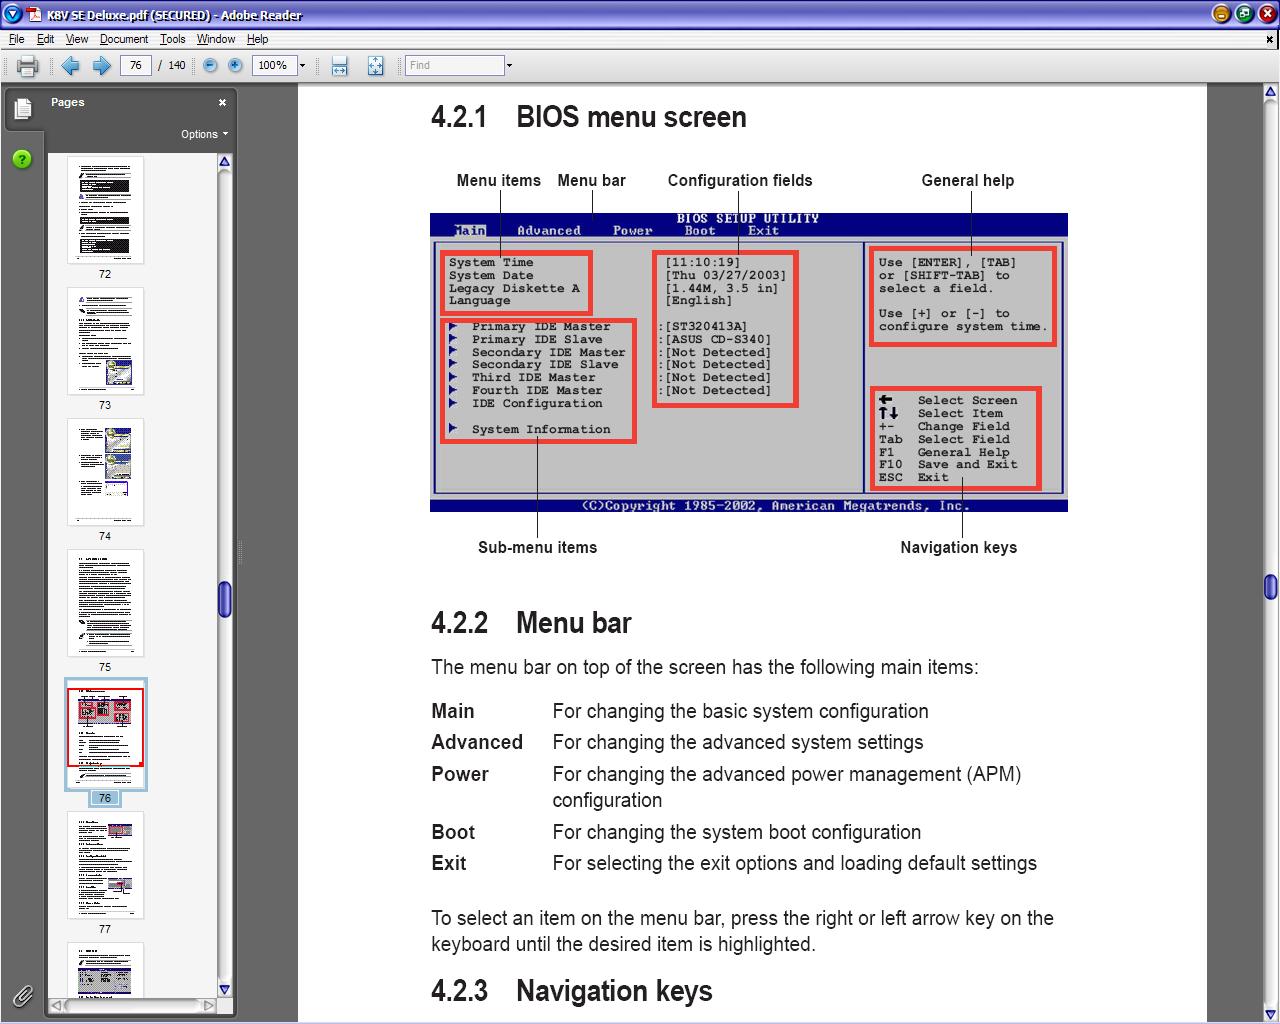Open the View menu
This screenshot has width=1280, height=1024.
tap(77, 39)
